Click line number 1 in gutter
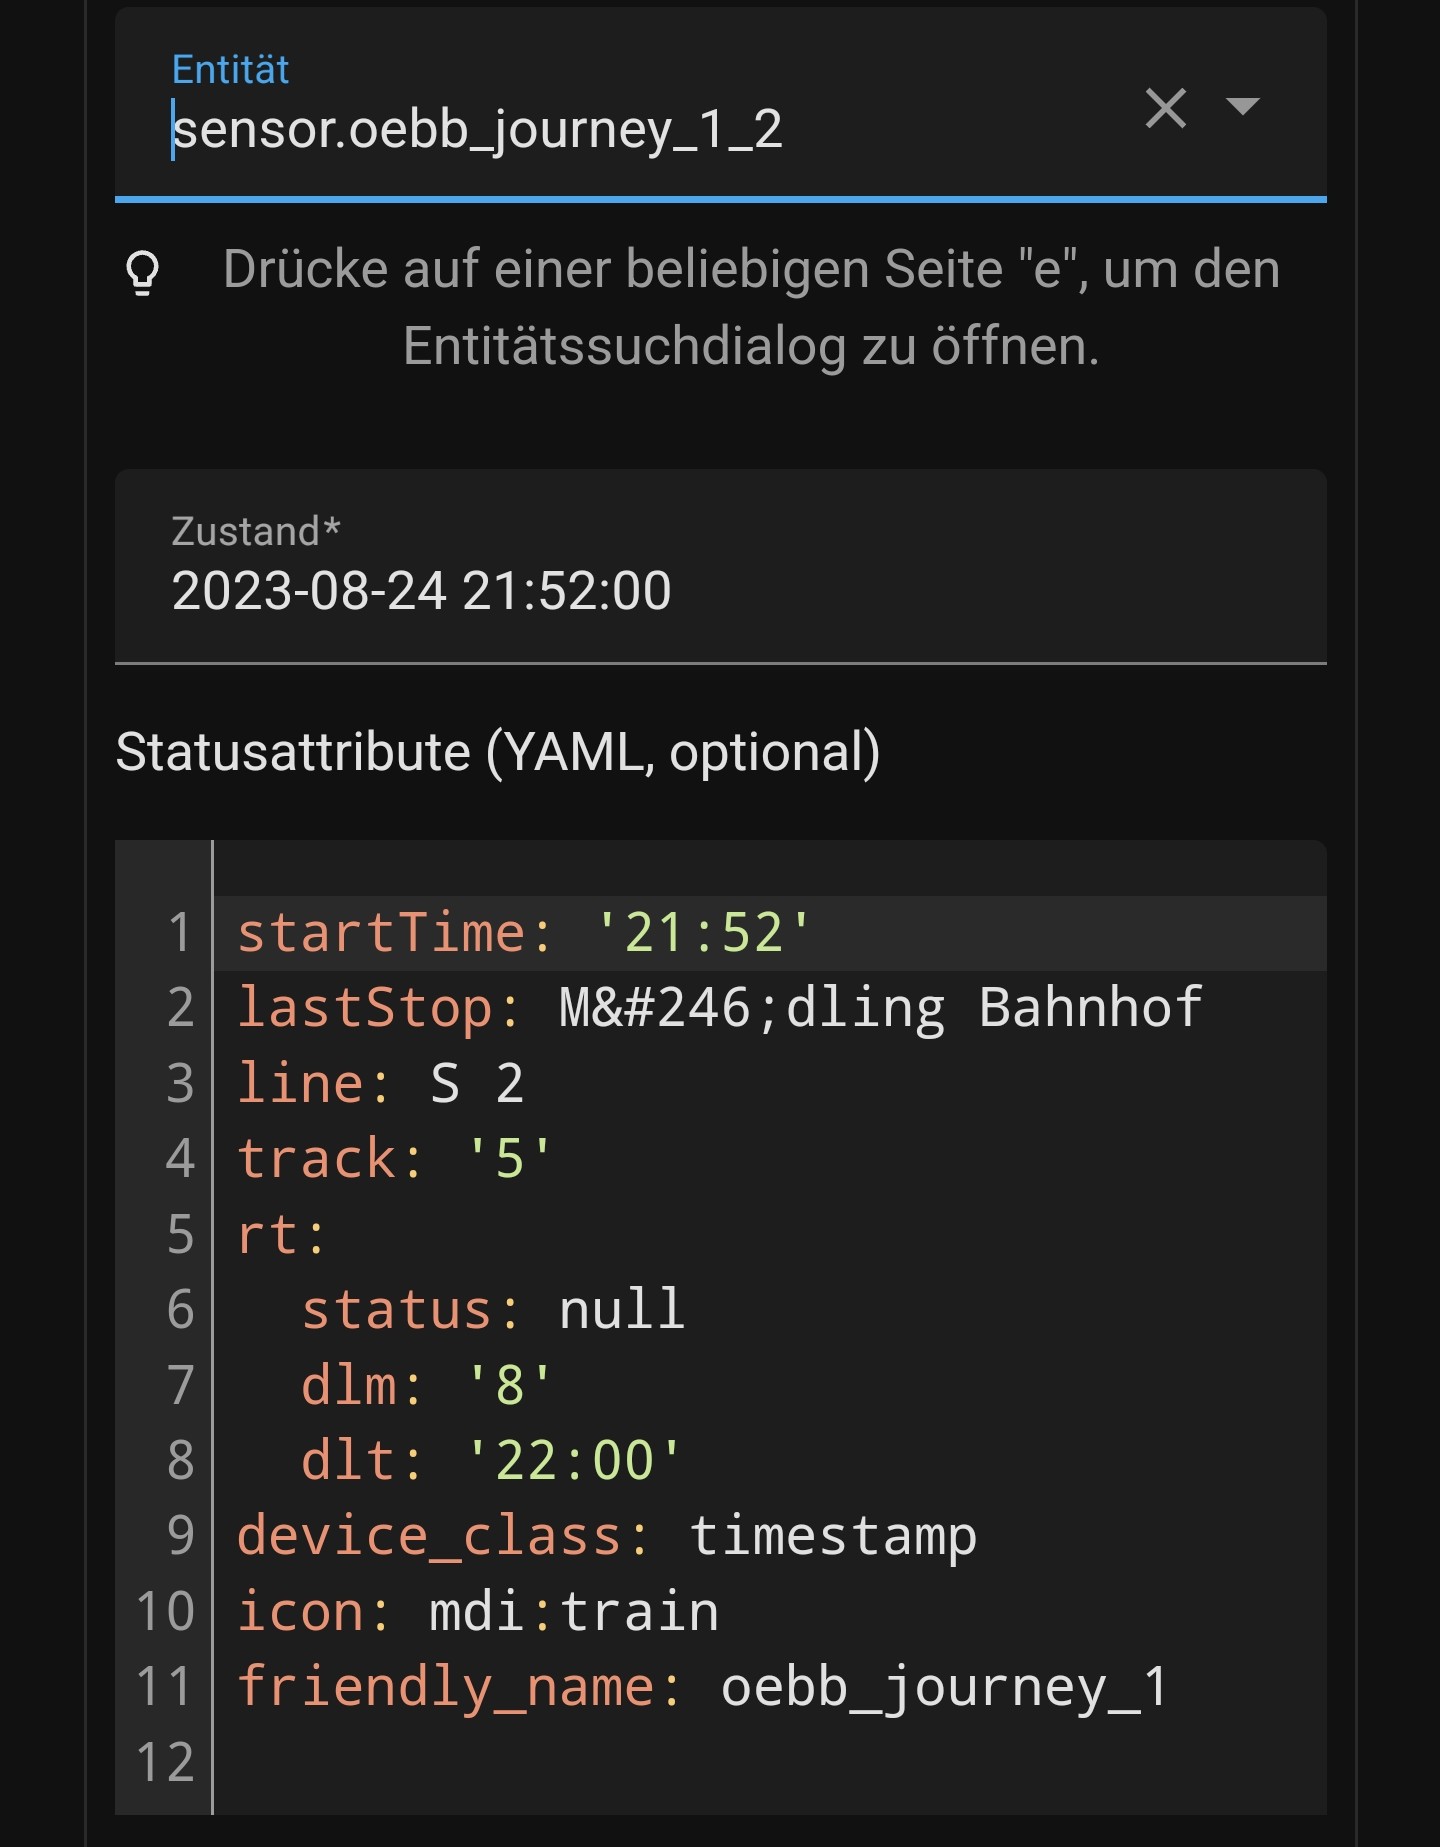The image size is (1440, 1847). (179, 933)
